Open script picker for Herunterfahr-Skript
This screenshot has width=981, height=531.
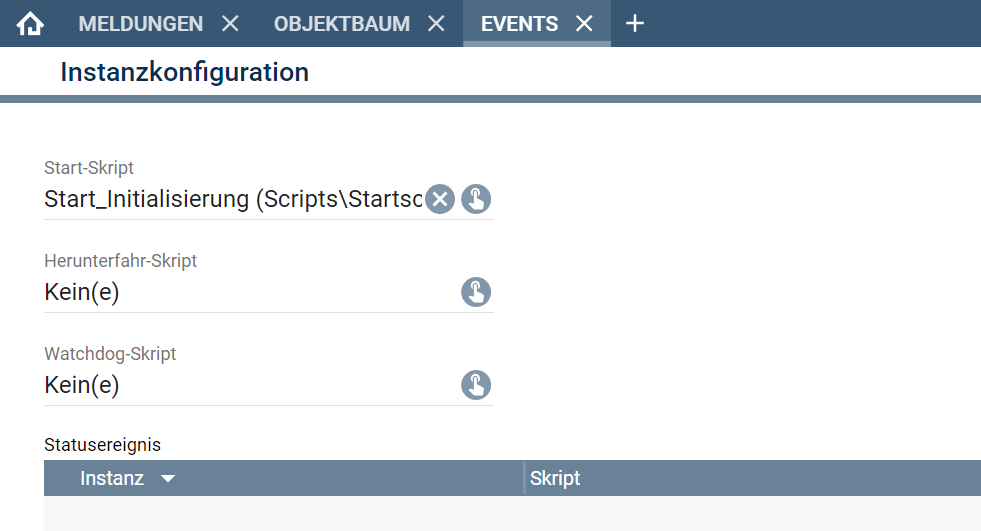476,292
